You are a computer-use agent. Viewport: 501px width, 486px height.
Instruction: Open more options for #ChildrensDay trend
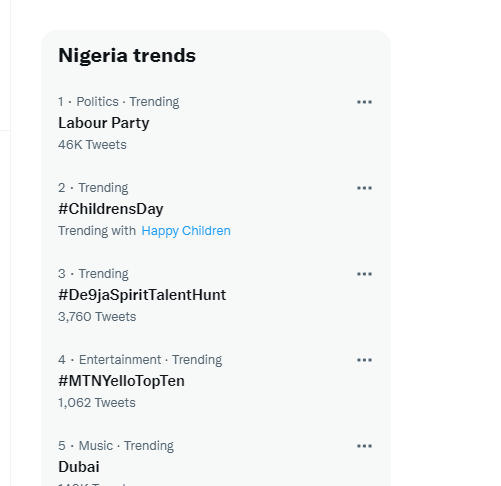point(364,188)
